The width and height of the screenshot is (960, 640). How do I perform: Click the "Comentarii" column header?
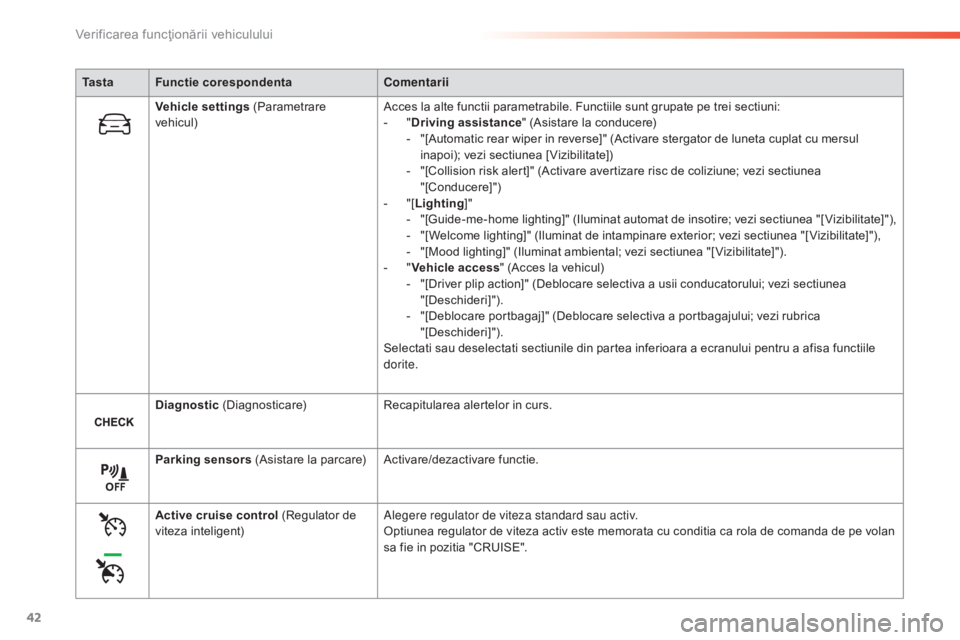click(416, 82)
